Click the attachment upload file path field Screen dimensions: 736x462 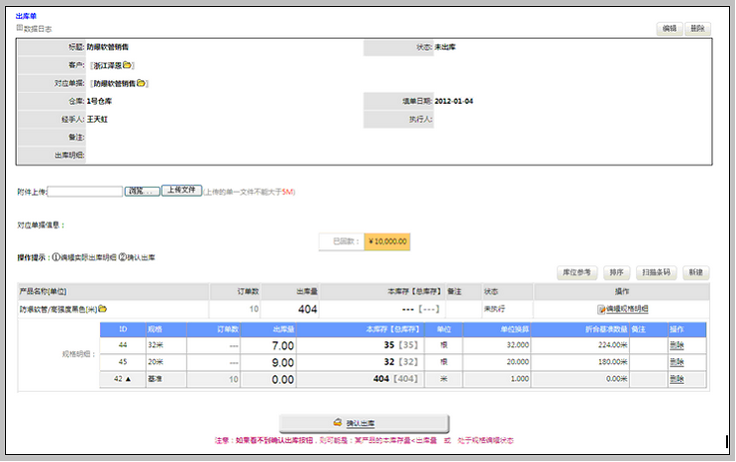85,191
